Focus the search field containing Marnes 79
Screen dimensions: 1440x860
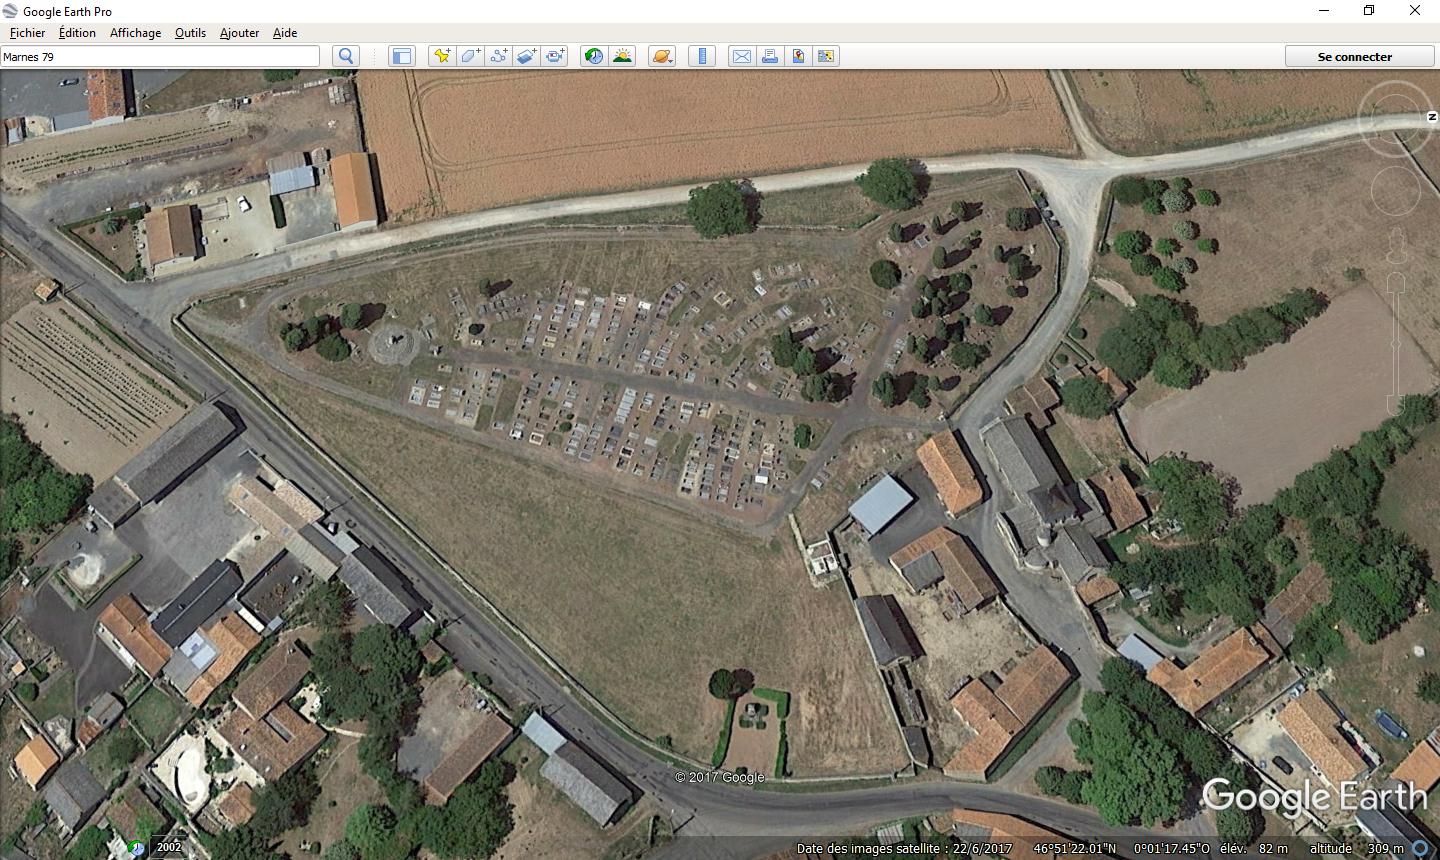click(x=160, y=56)
